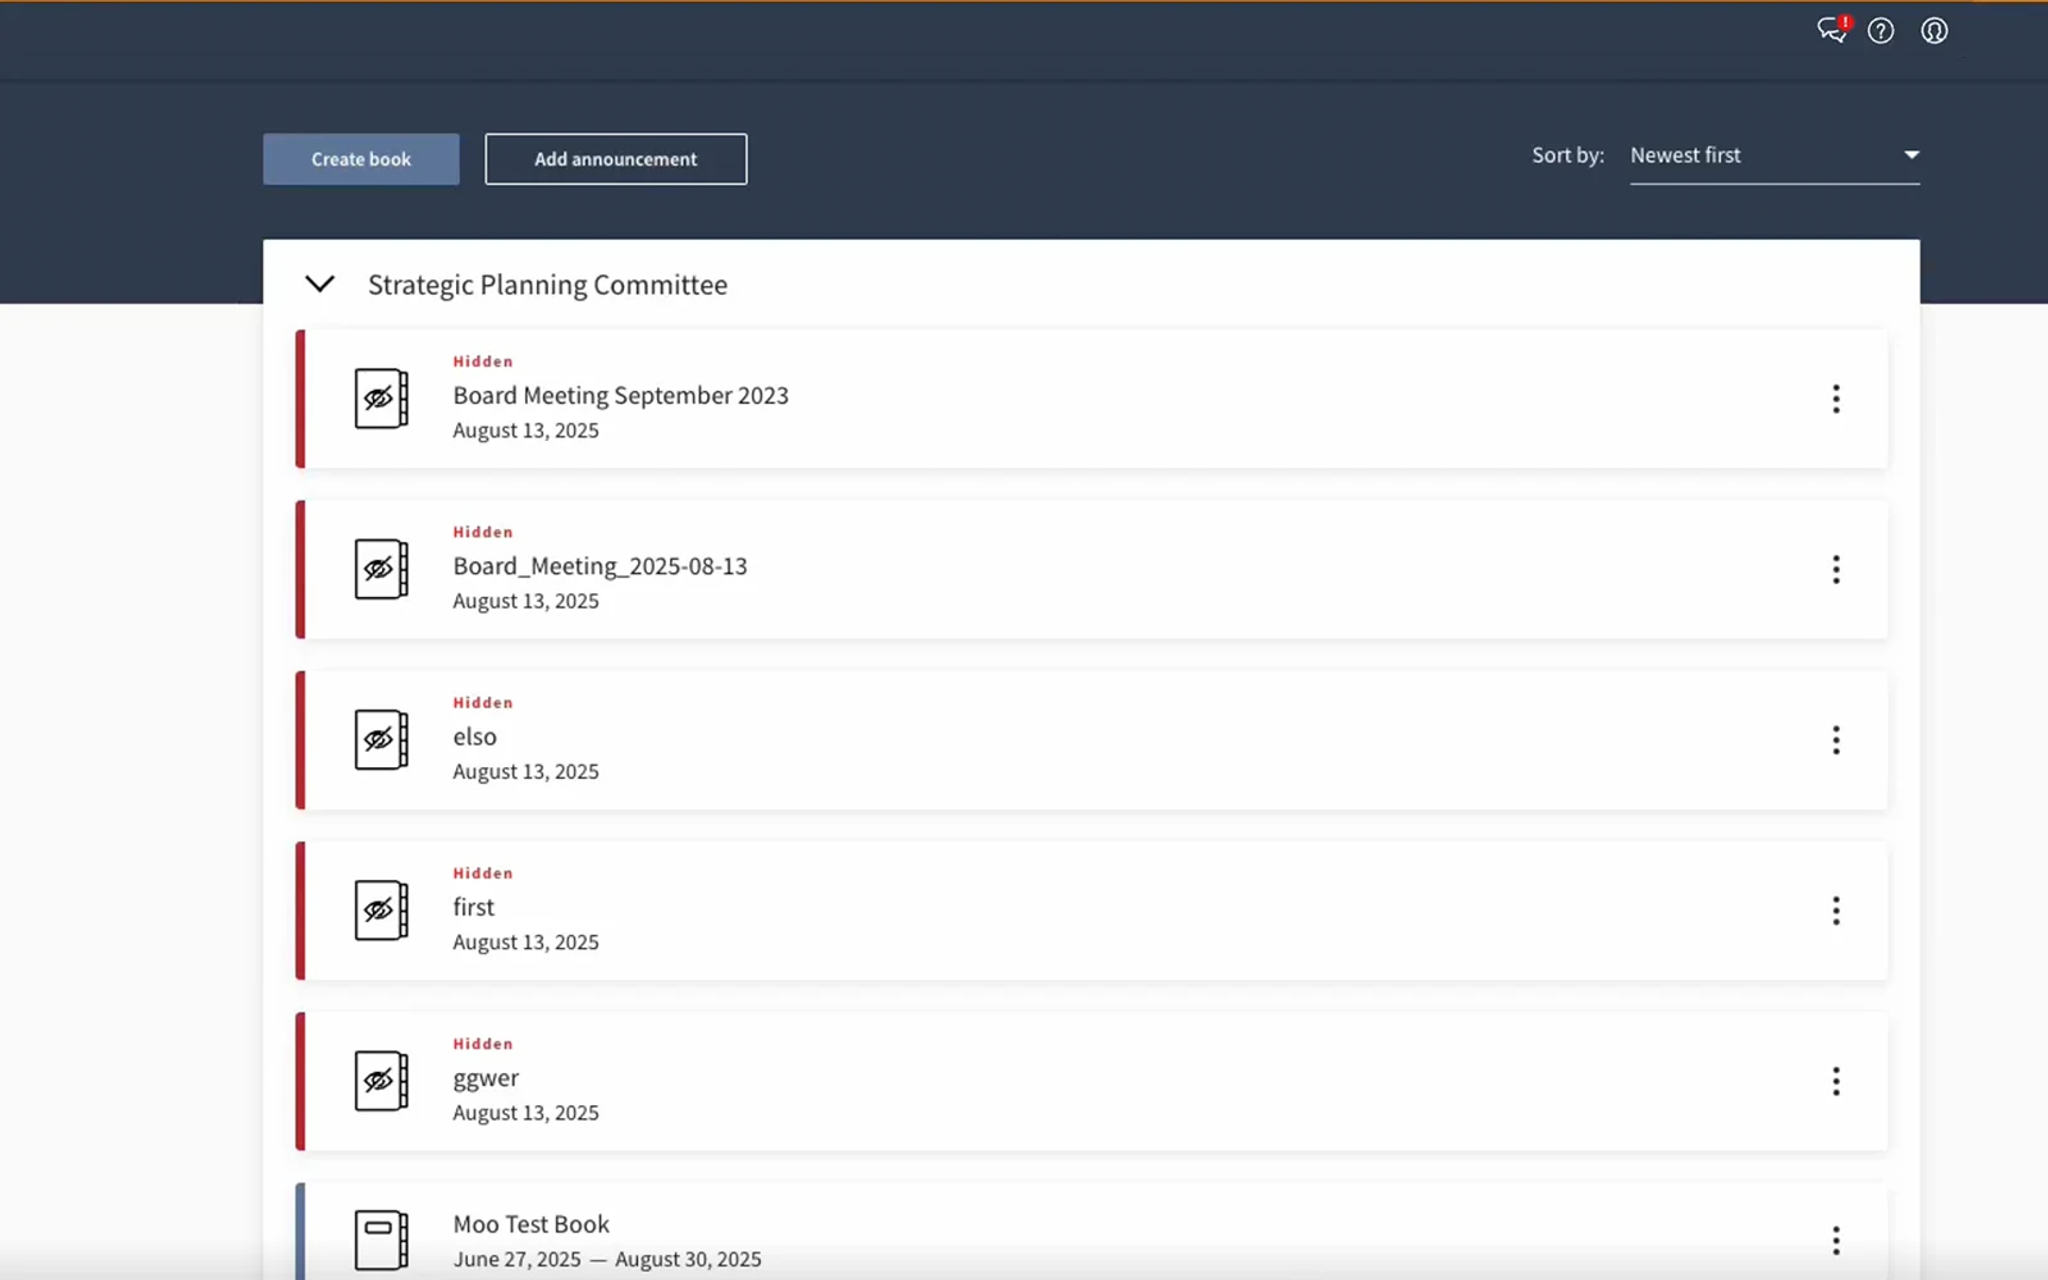Click the Moo Test Book icon
Screen dimensions: 2048x1280
pyautogui.click(x=381, y=1240)
